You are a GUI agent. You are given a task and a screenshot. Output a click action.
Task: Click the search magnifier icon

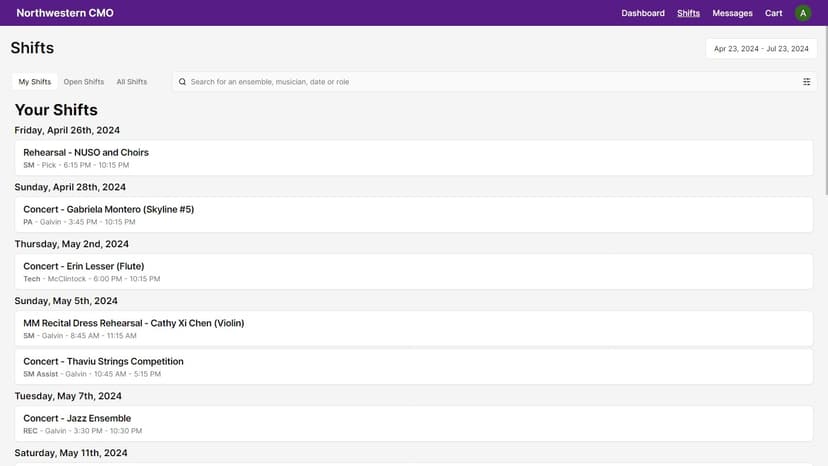(182, 82)
